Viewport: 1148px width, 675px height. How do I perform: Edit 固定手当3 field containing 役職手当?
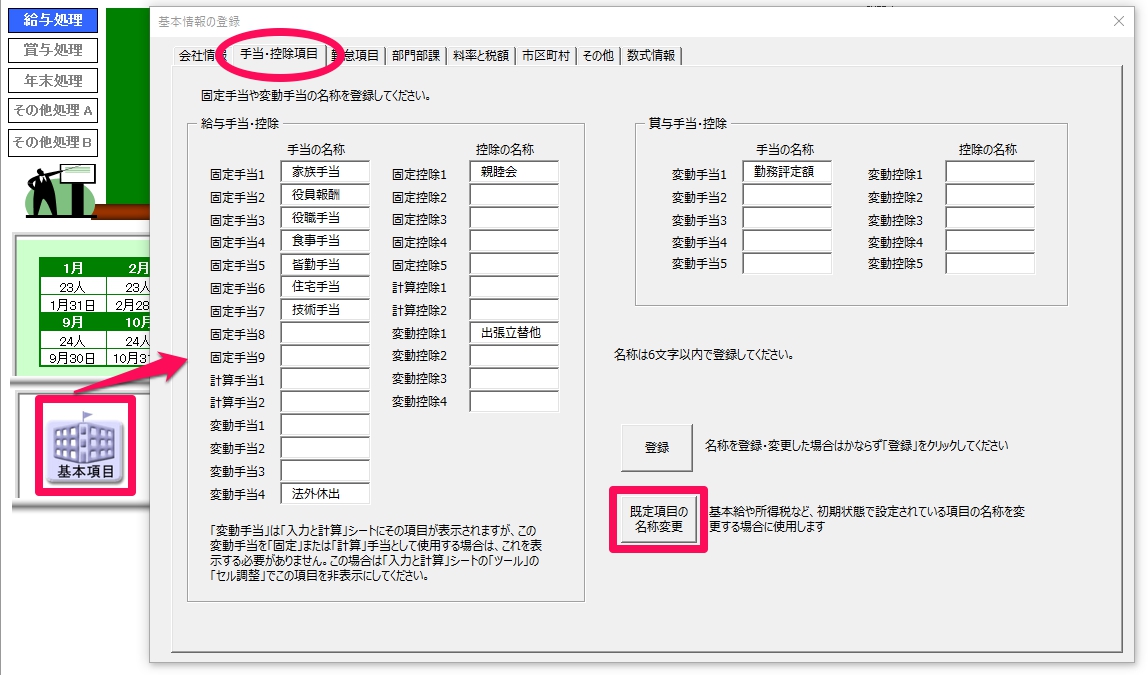pyautogui.click(x=325, y=218)
